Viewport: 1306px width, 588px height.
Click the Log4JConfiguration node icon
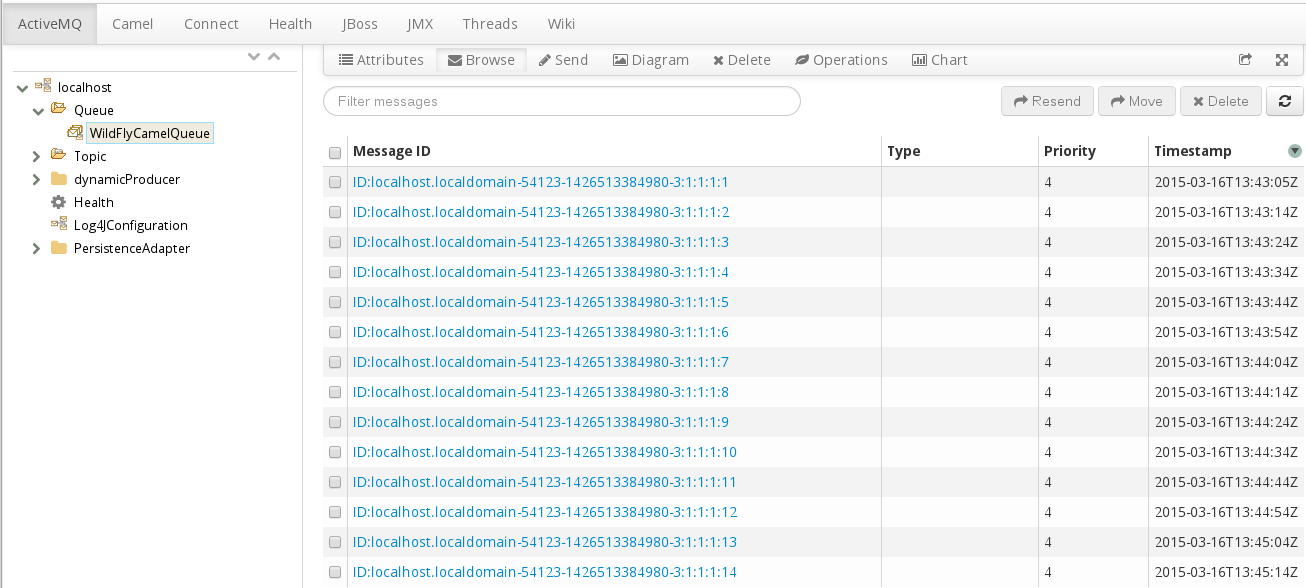click(x=58, y=225)
